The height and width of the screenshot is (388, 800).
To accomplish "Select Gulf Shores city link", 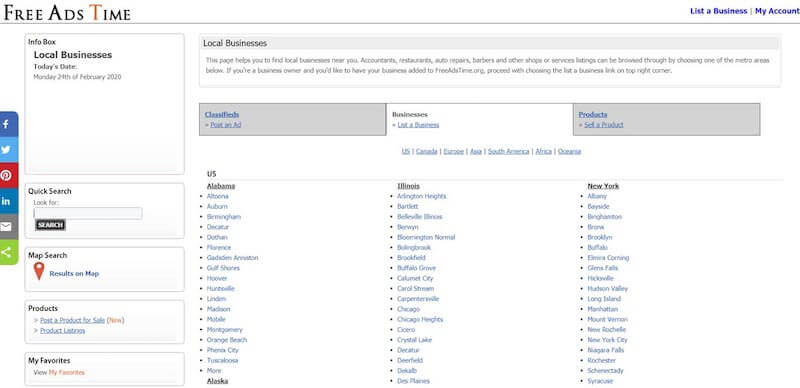I will pyautogui.click(x=223, y=268).
